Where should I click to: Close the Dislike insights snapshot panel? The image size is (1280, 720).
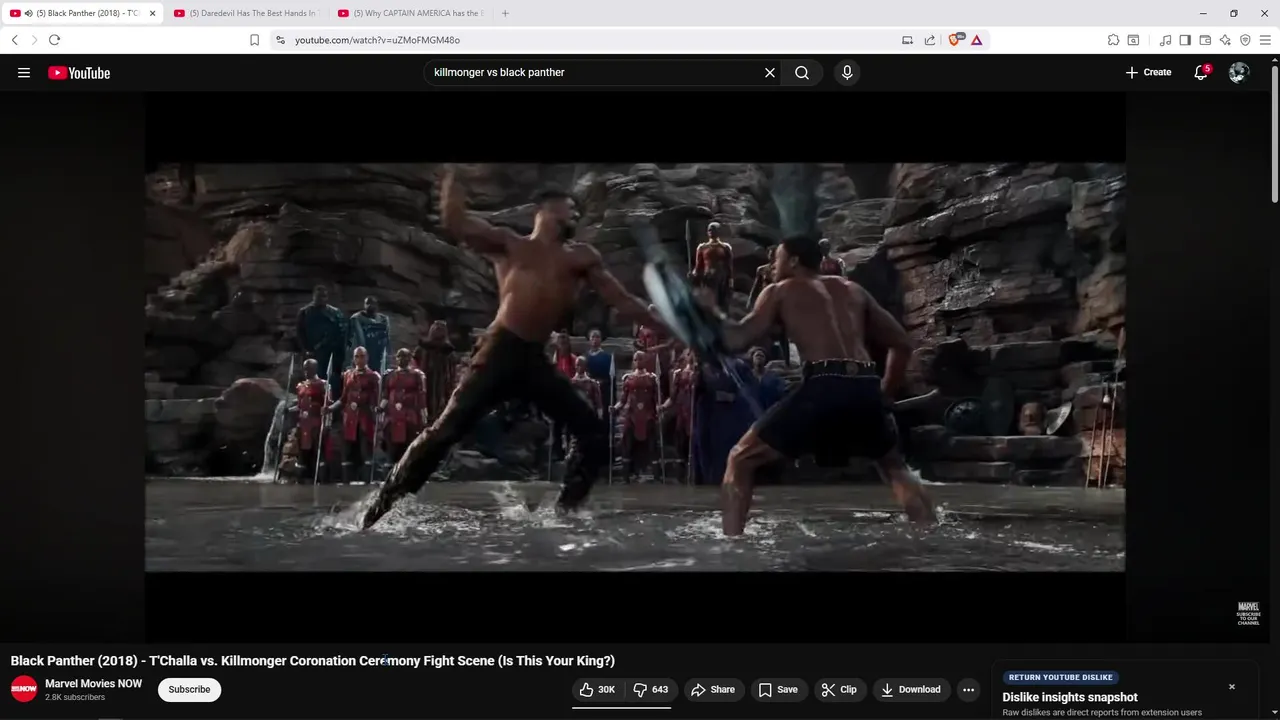point(1232,687)
